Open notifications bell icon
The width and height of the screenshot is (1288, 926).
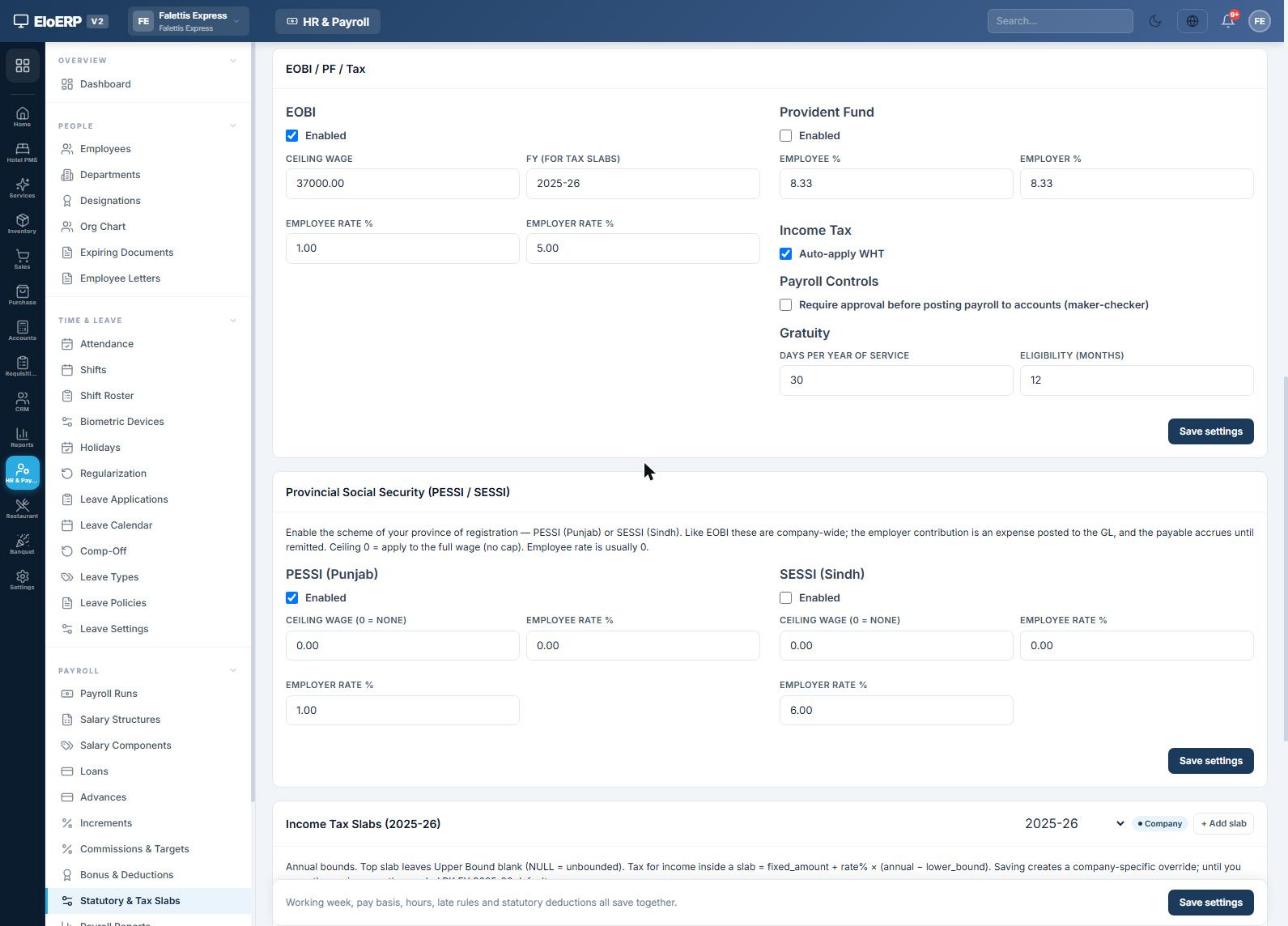tap(1228, 21)
